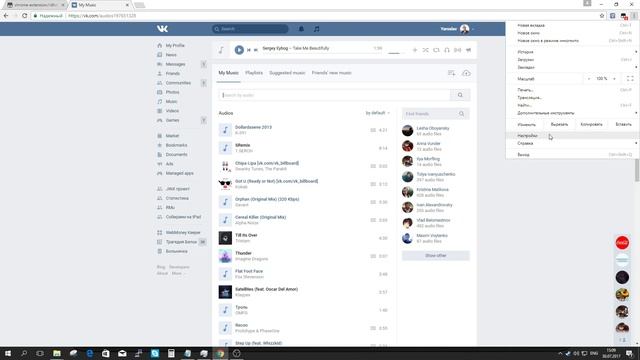The width and height of the screenshot is (640, 360).
Task: Click the headphones icon in player
Action: click(447, 50)
